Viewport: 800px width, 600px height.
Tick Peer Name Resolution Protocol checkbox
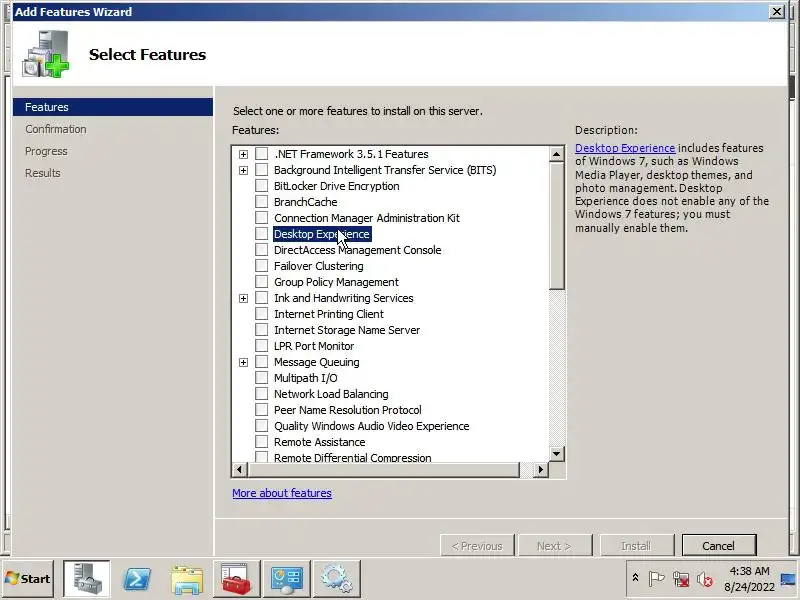pyautogui.click(x=261, y=410)
